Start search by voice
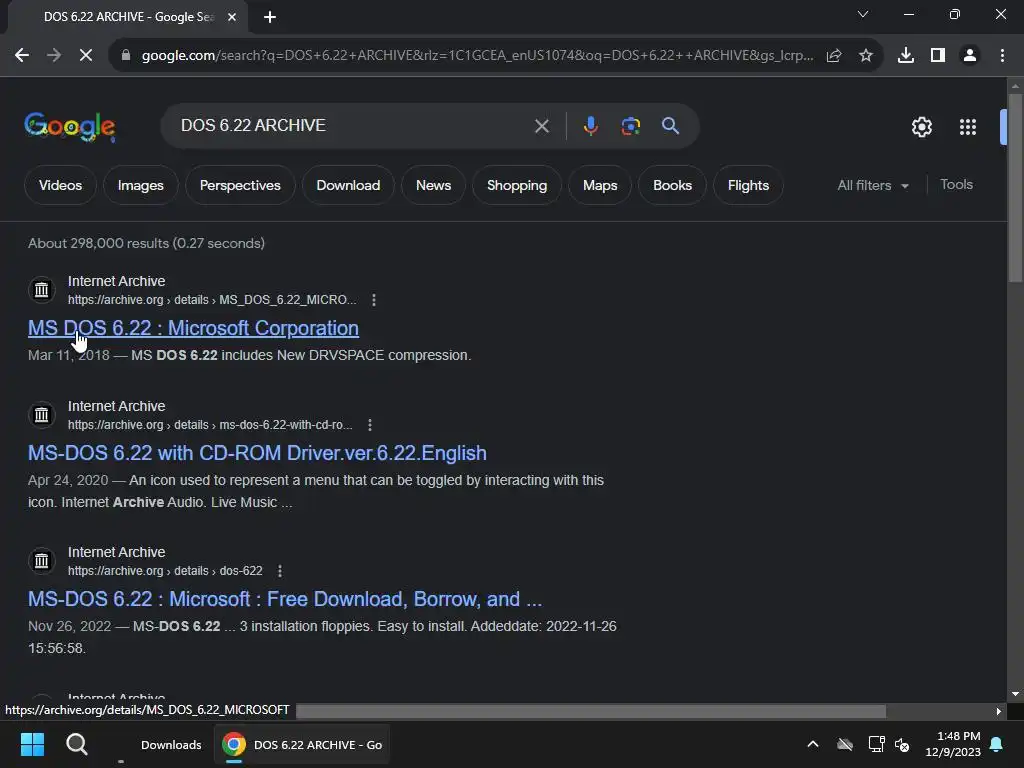 [590, 125]
